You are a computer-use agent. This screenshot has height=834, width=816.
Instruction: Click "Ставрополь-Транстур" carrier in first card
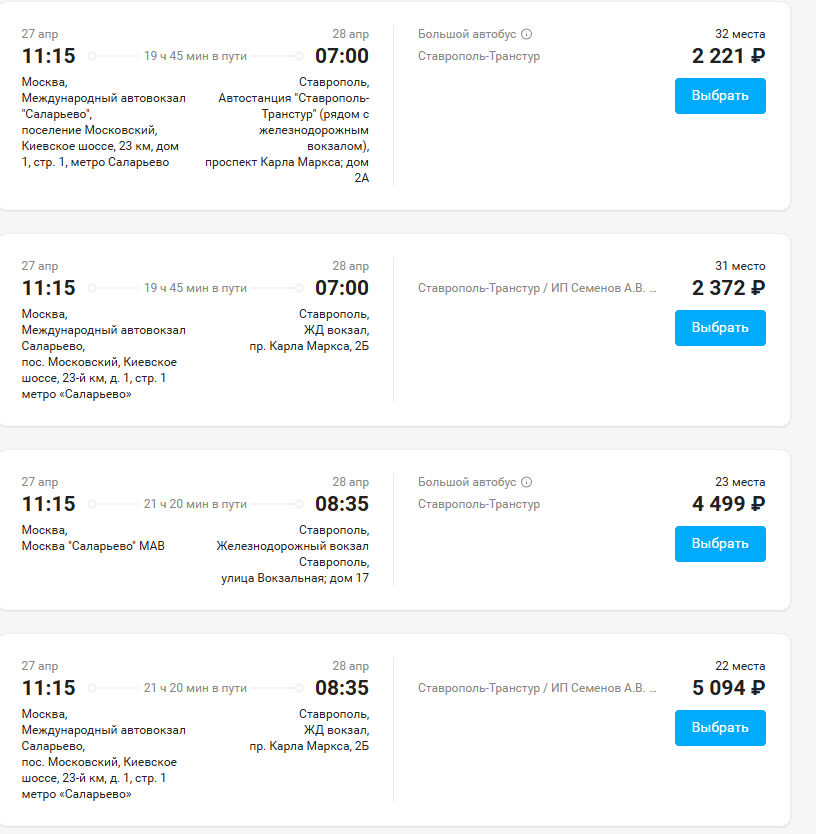point(478,56)
